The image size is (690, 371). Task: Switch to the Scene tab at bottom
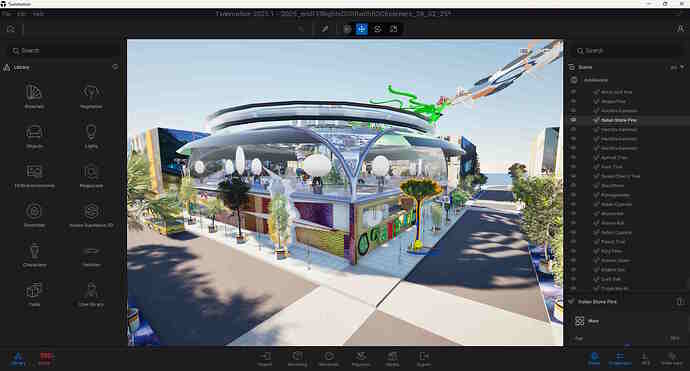click(x=594, y=359)
